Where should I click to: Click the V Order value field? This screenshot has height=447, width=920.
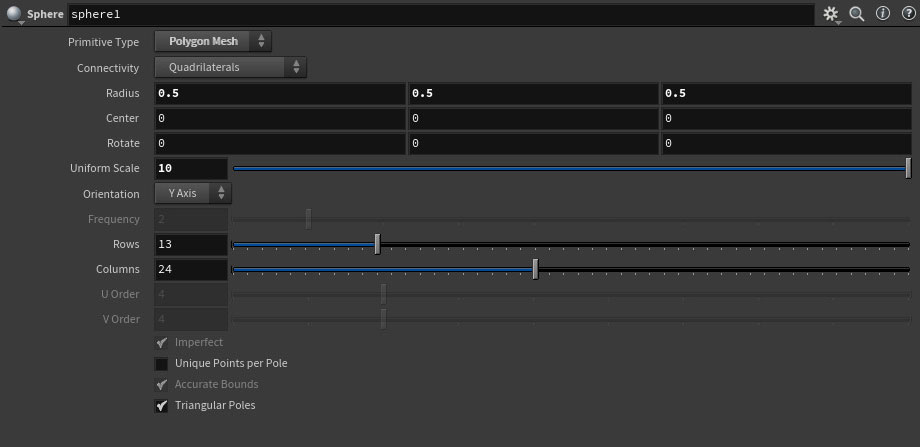(x=191, y=320)
